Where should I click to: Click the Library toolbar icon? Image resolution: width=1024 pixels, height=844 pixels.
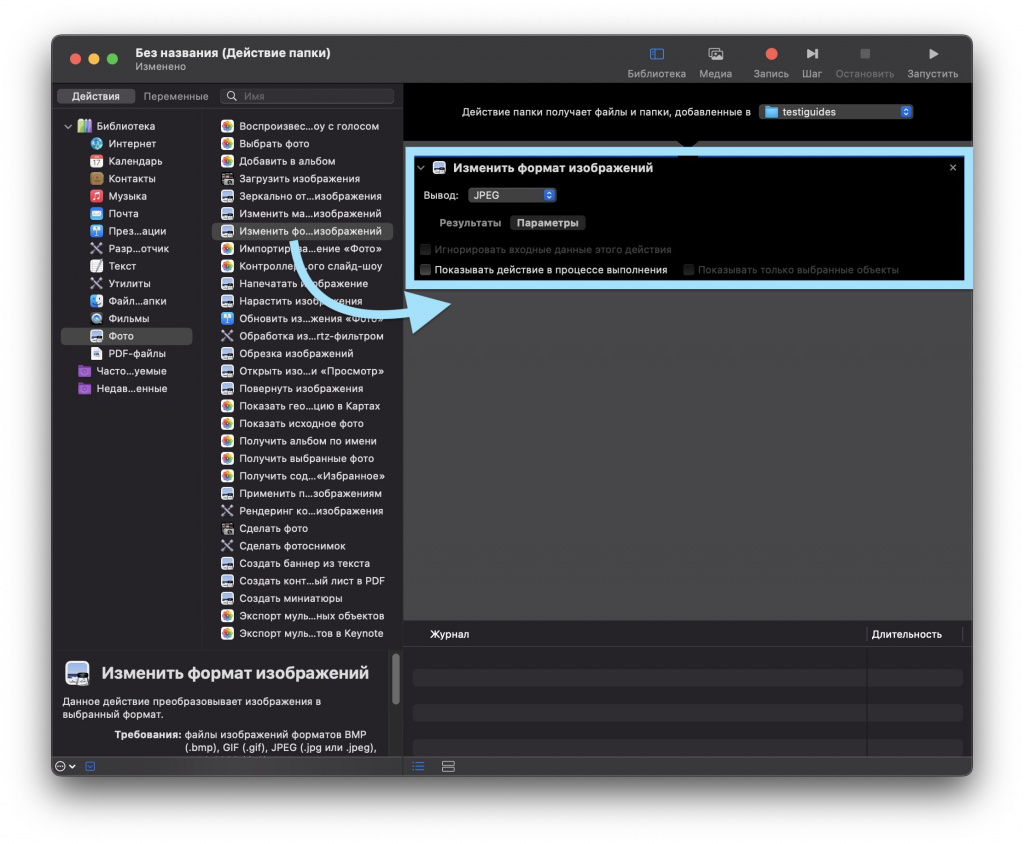656,55
